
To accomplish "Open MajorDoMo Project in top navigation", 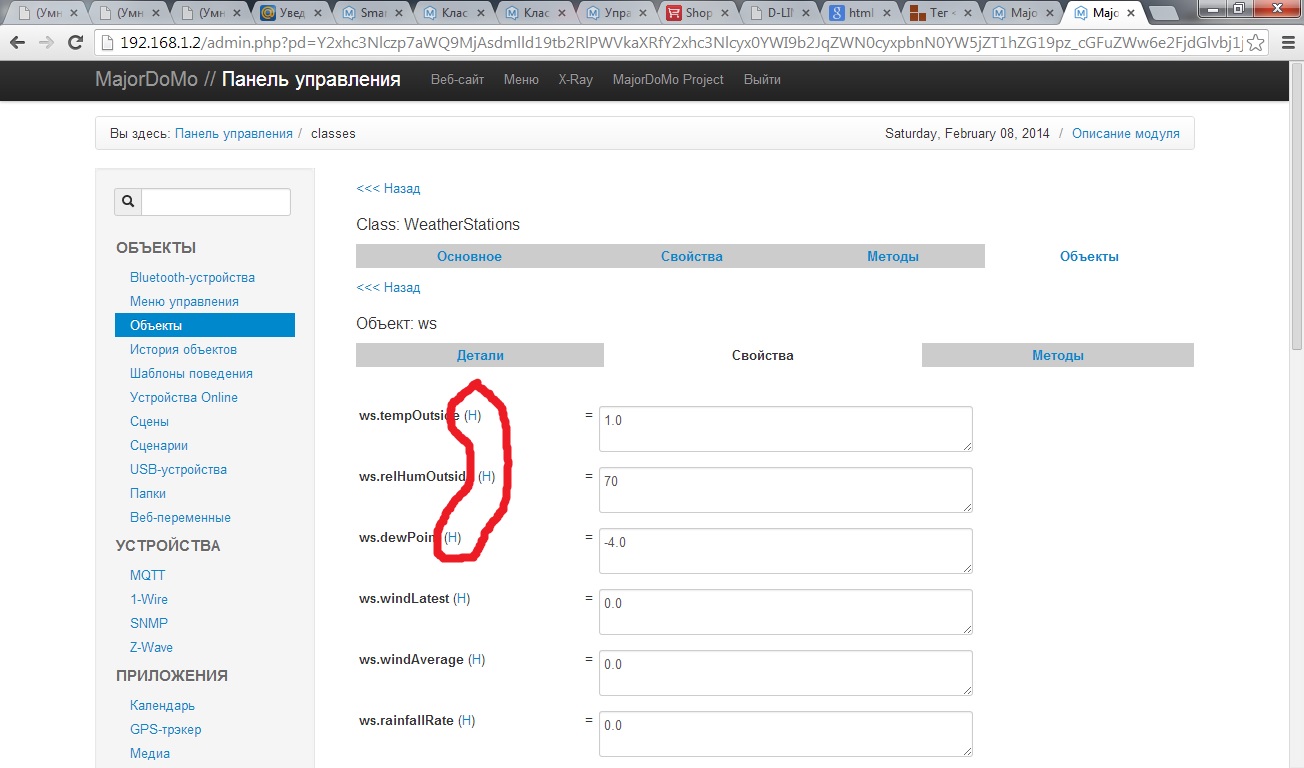I will click(x=668, y=80).
